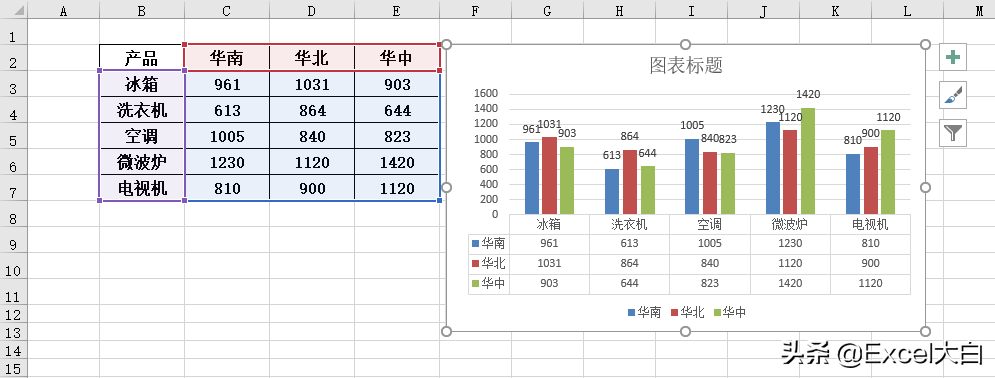Select worksheet cell with value 823
Screen dimensions: 995x378
pos(397,136)
